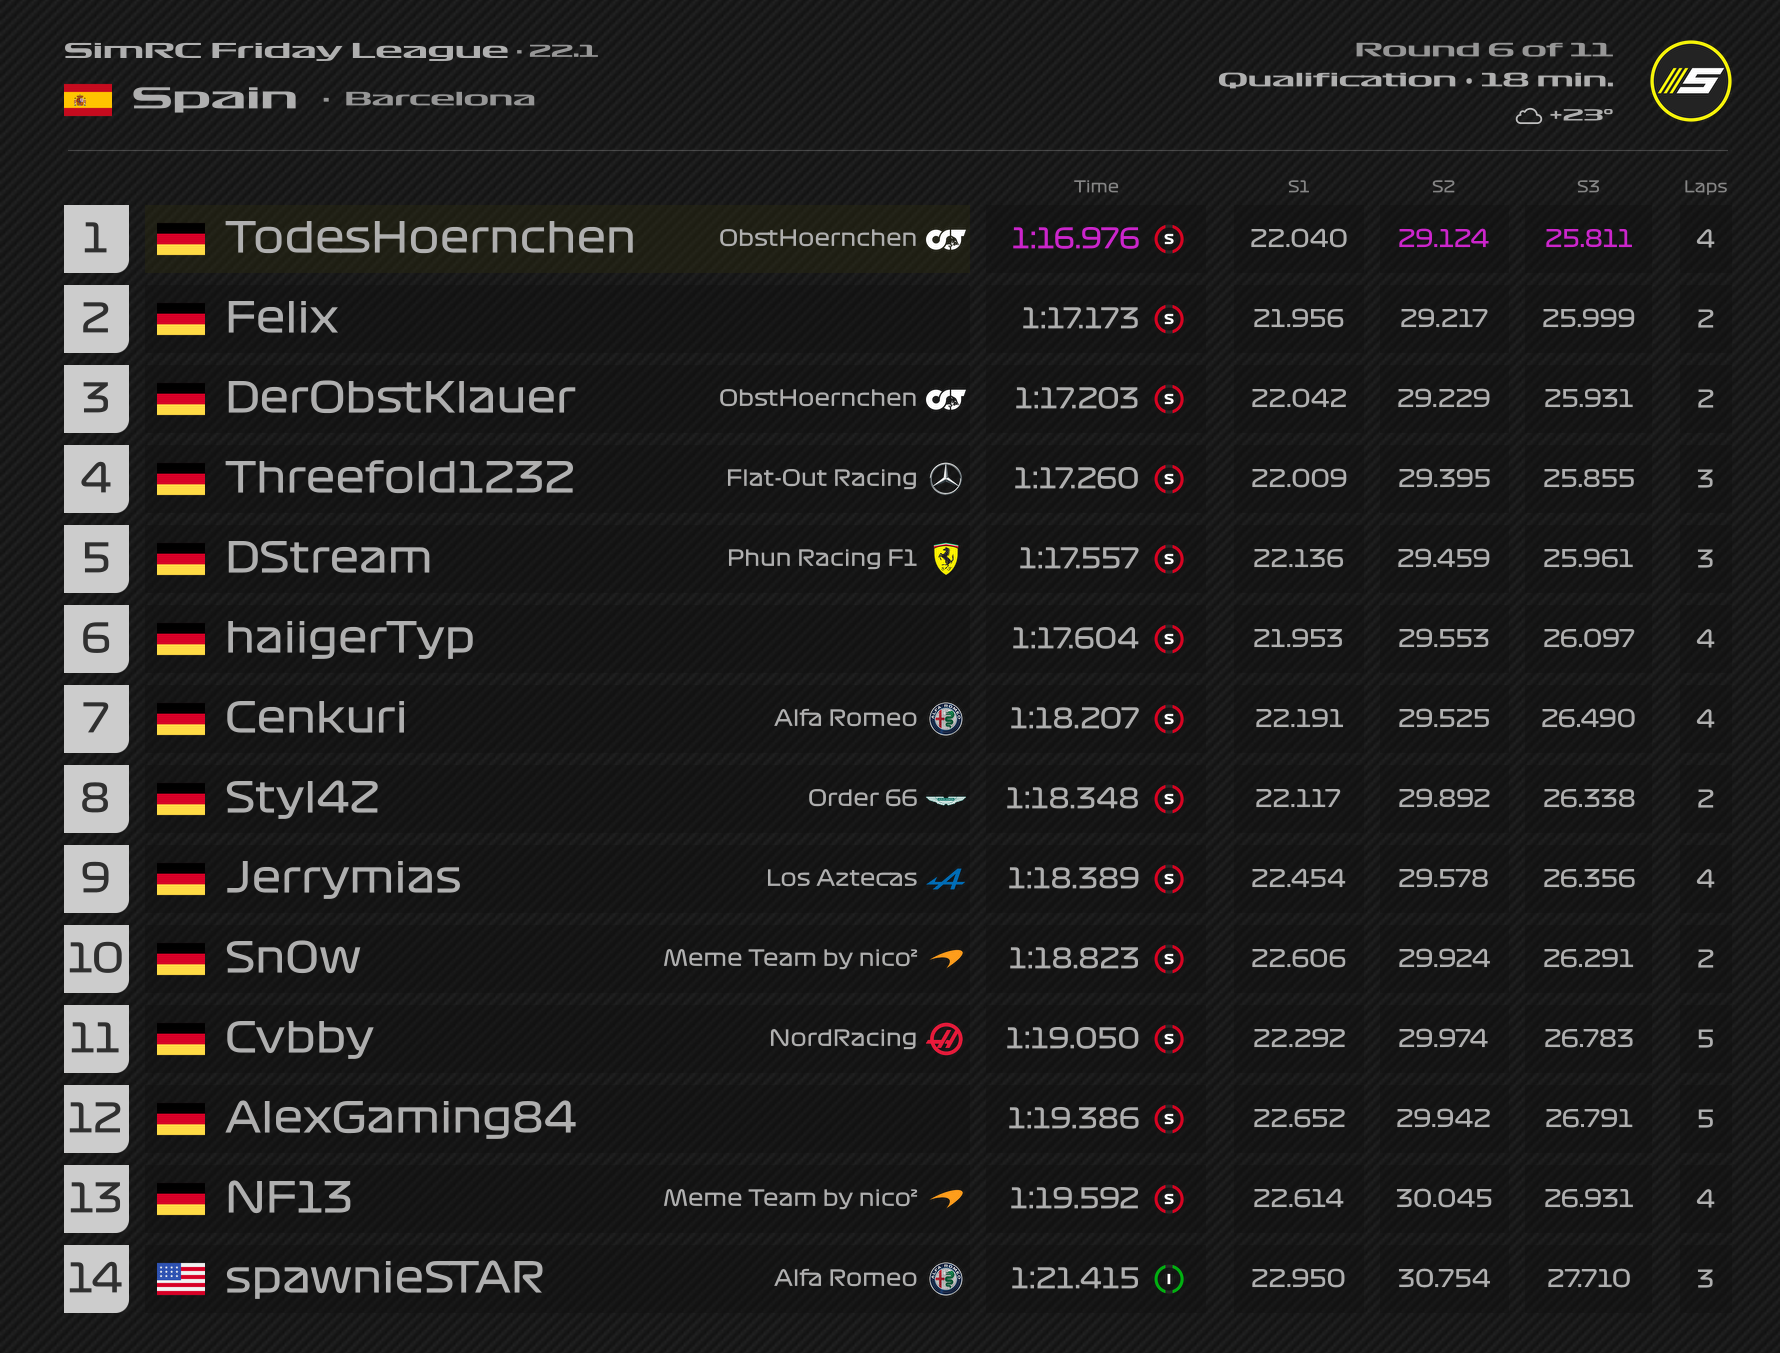Click the Alpine logo next to Los Aztecas
The height and width of the screenshot is (1353, 1780).
pos(945,879)
